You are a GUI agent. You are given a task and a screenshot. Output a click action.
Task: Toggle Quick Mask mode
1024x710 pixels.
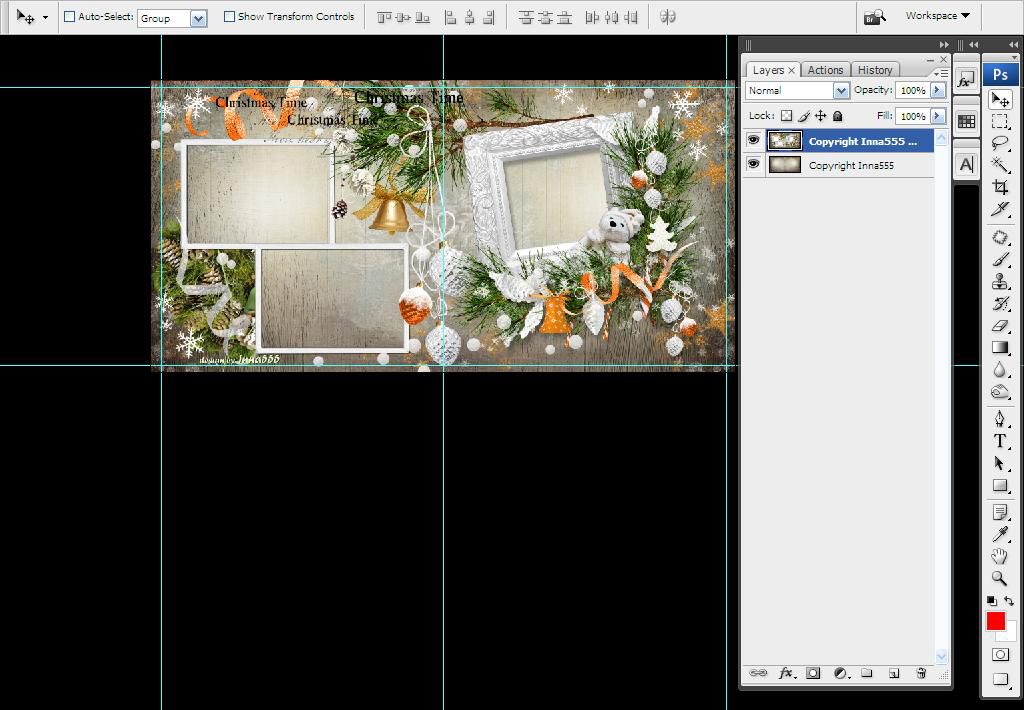tap(1000, 654)
